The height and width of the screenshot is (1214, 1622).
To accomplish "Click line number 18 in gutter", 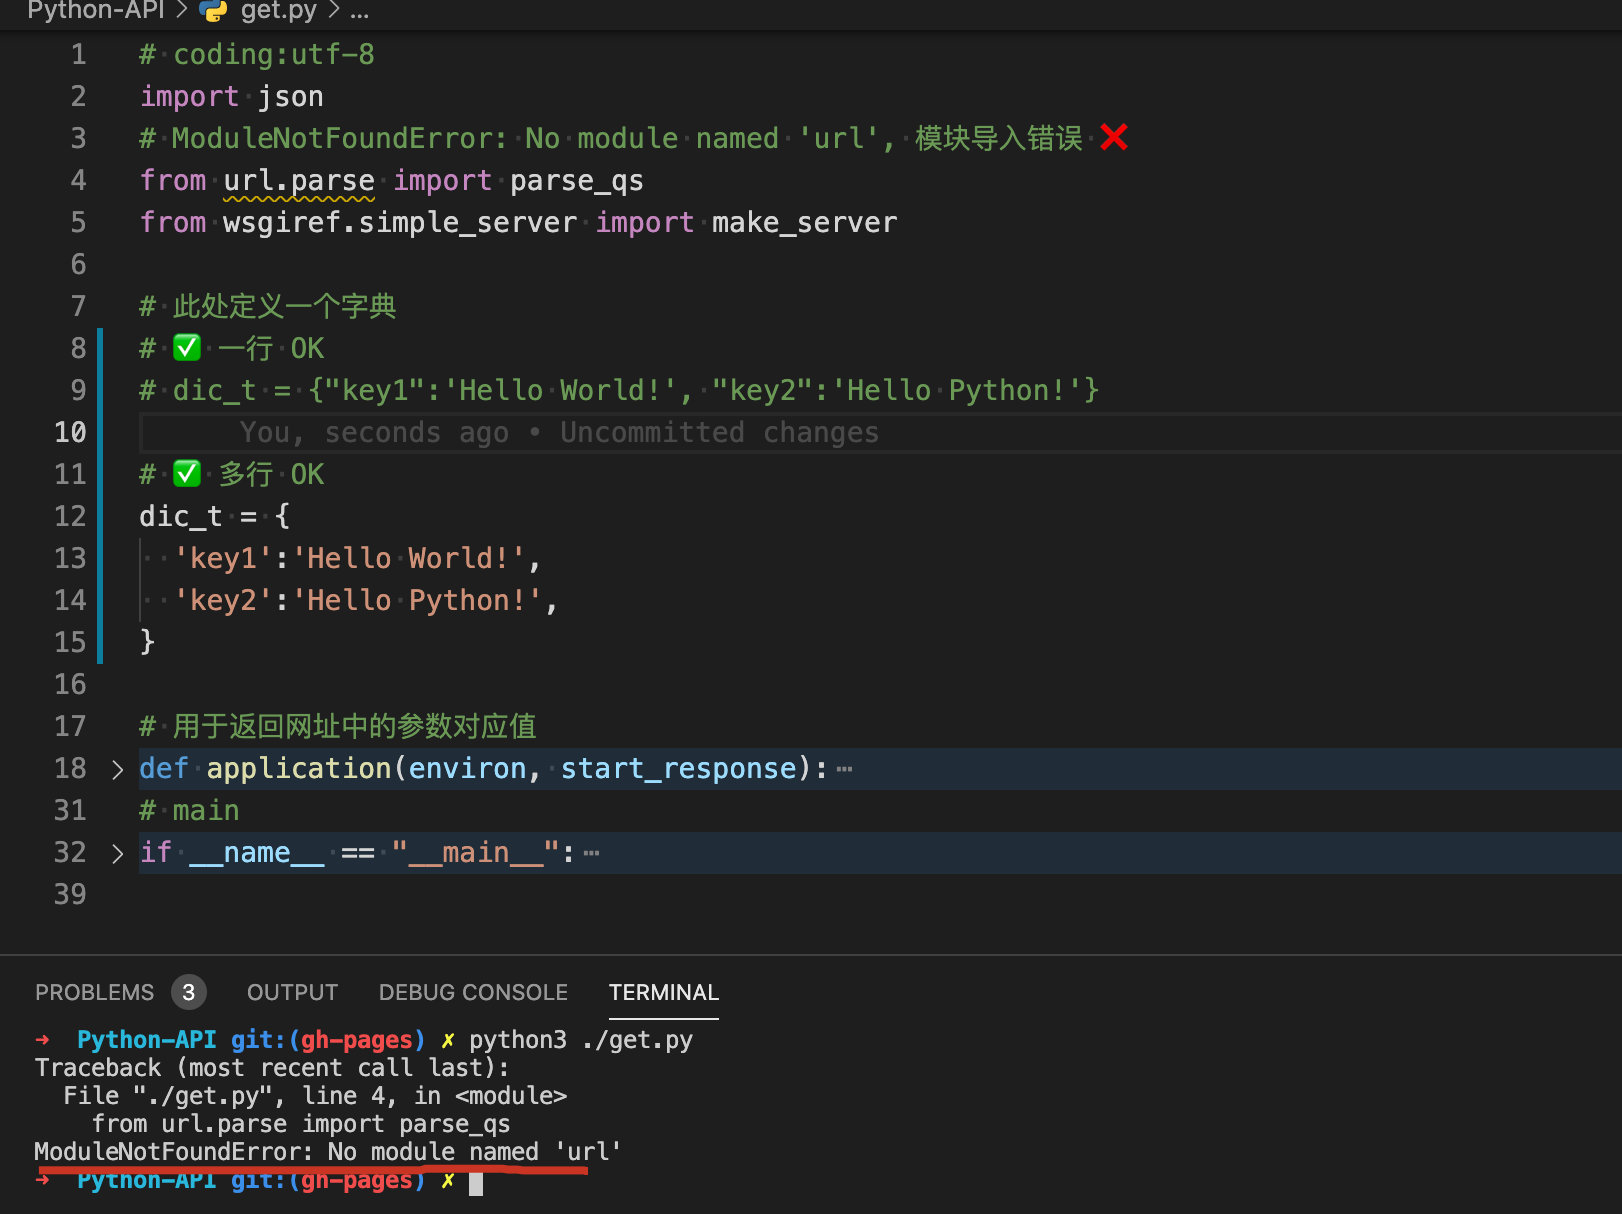I will click(x=70, y=768).
